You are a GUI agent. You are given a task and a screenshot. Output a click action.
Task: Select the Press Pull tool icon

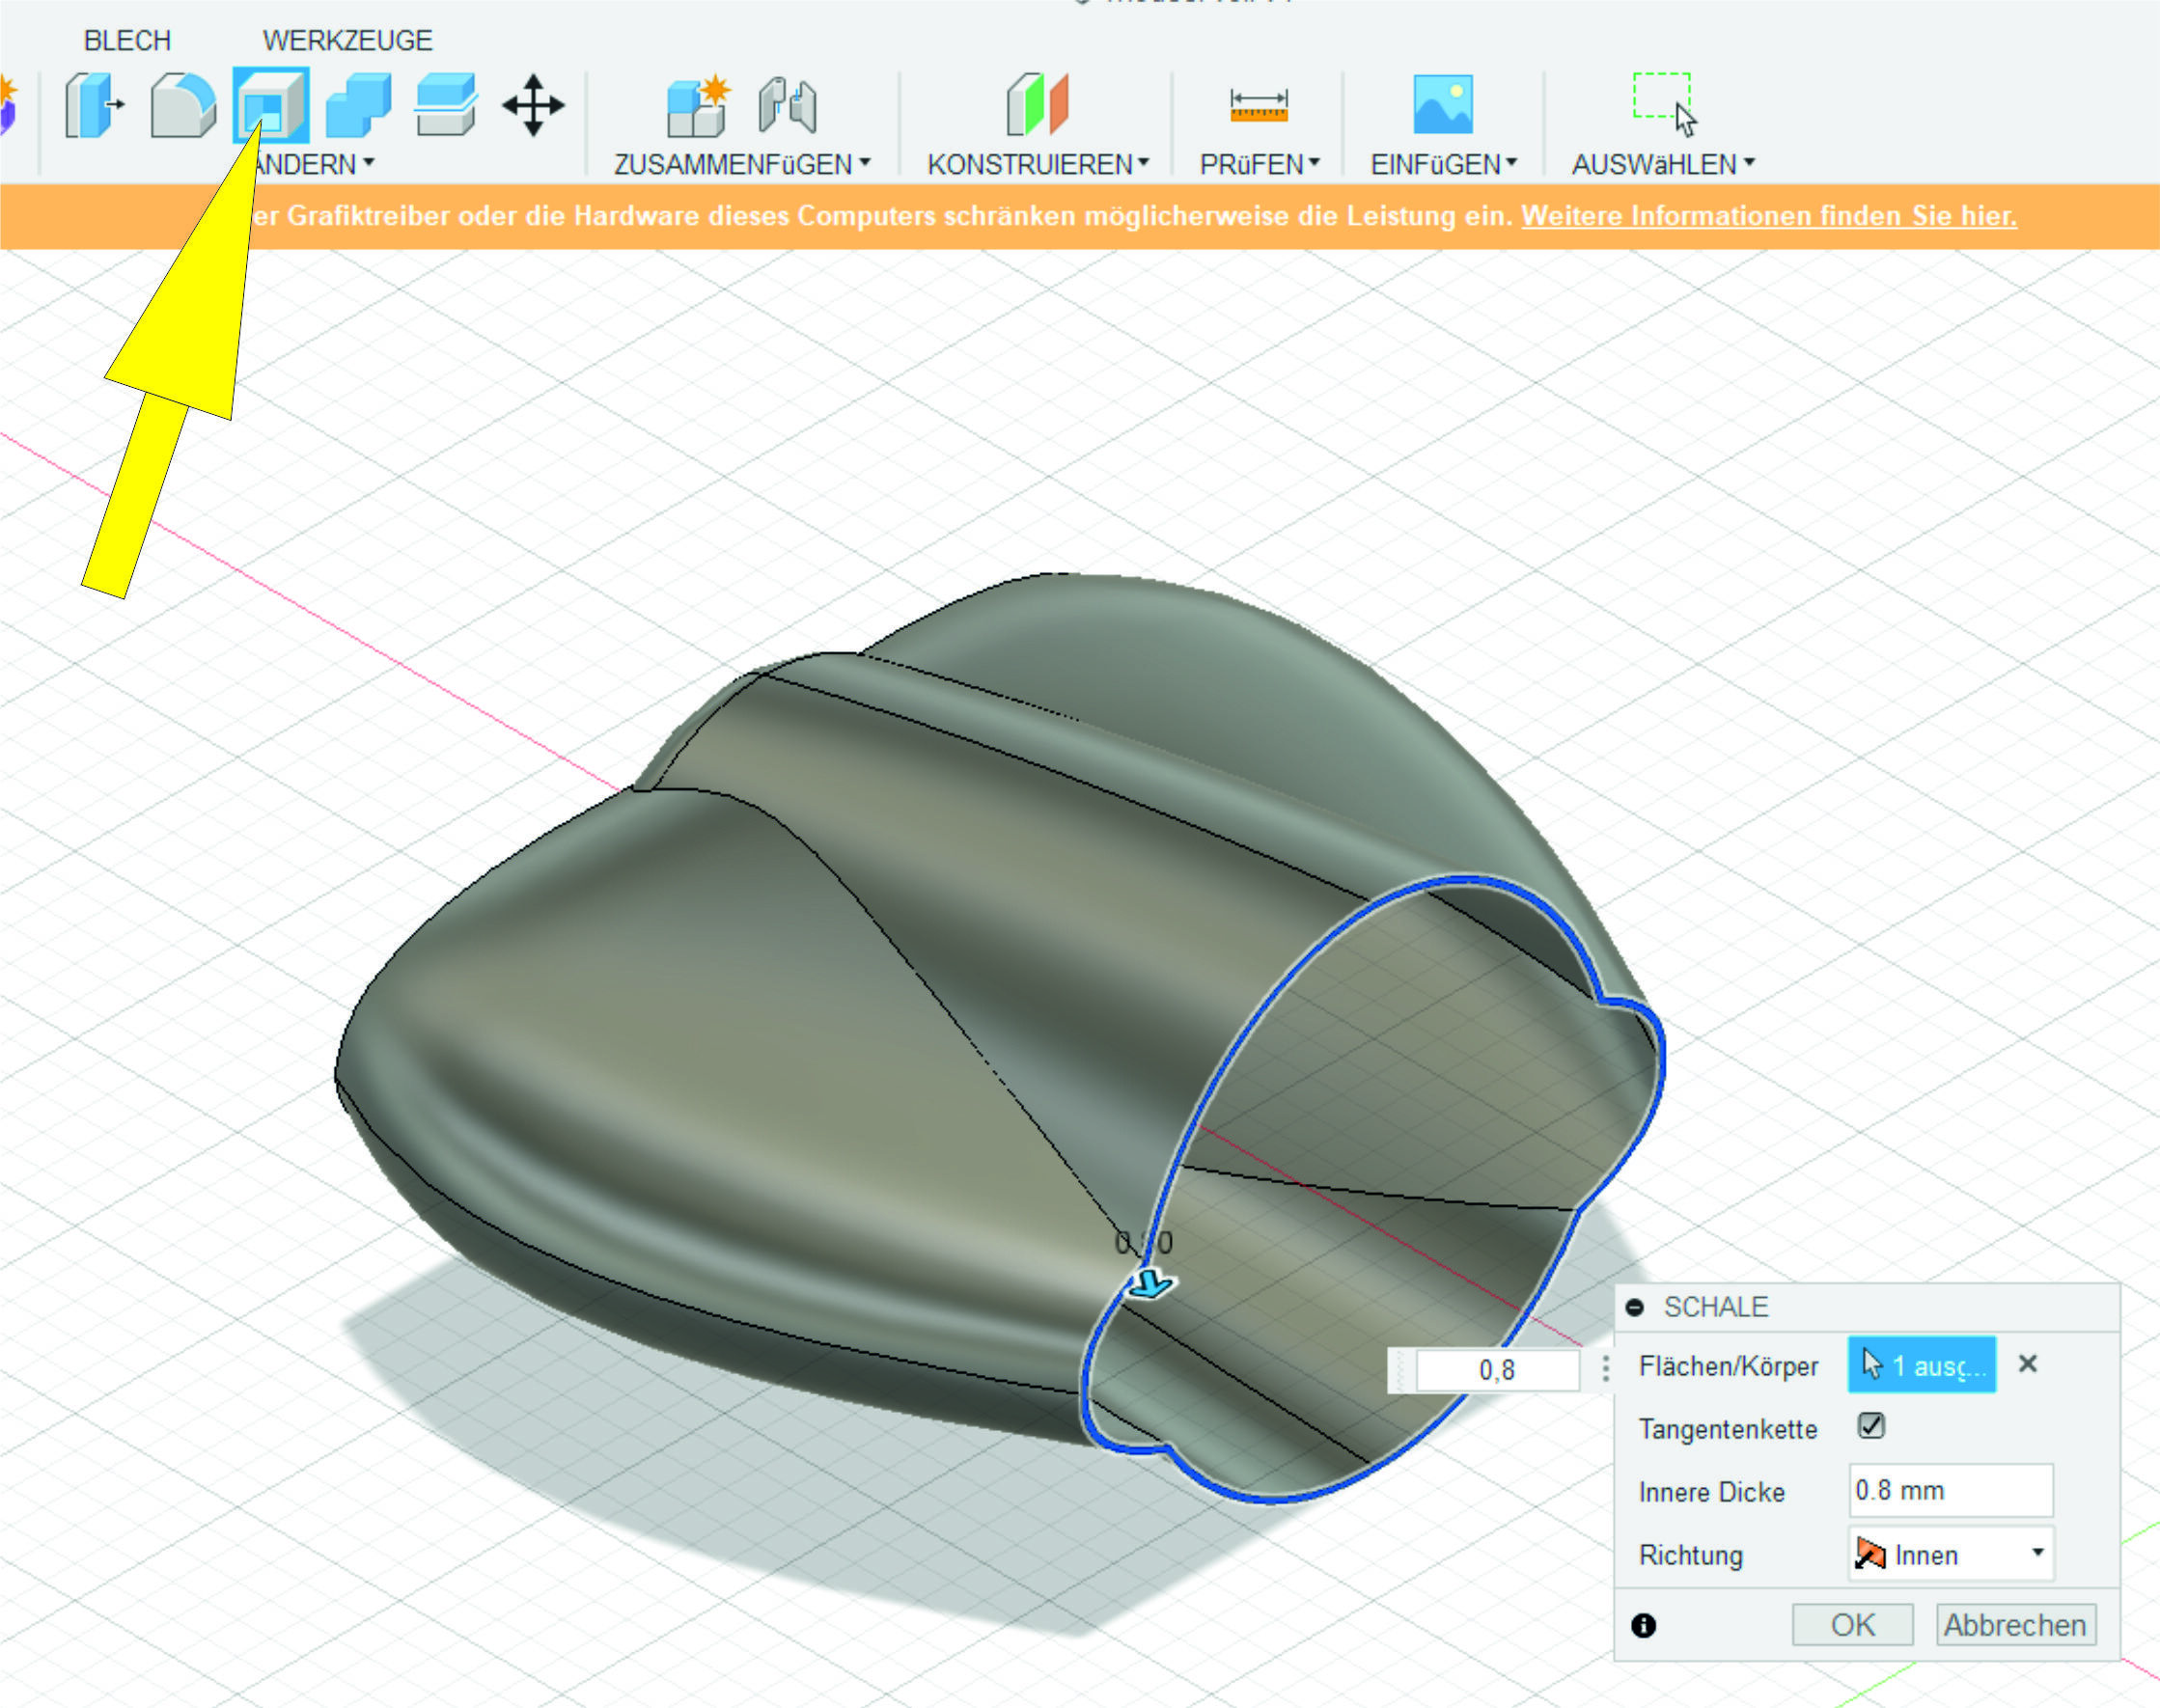click(93, 105)
